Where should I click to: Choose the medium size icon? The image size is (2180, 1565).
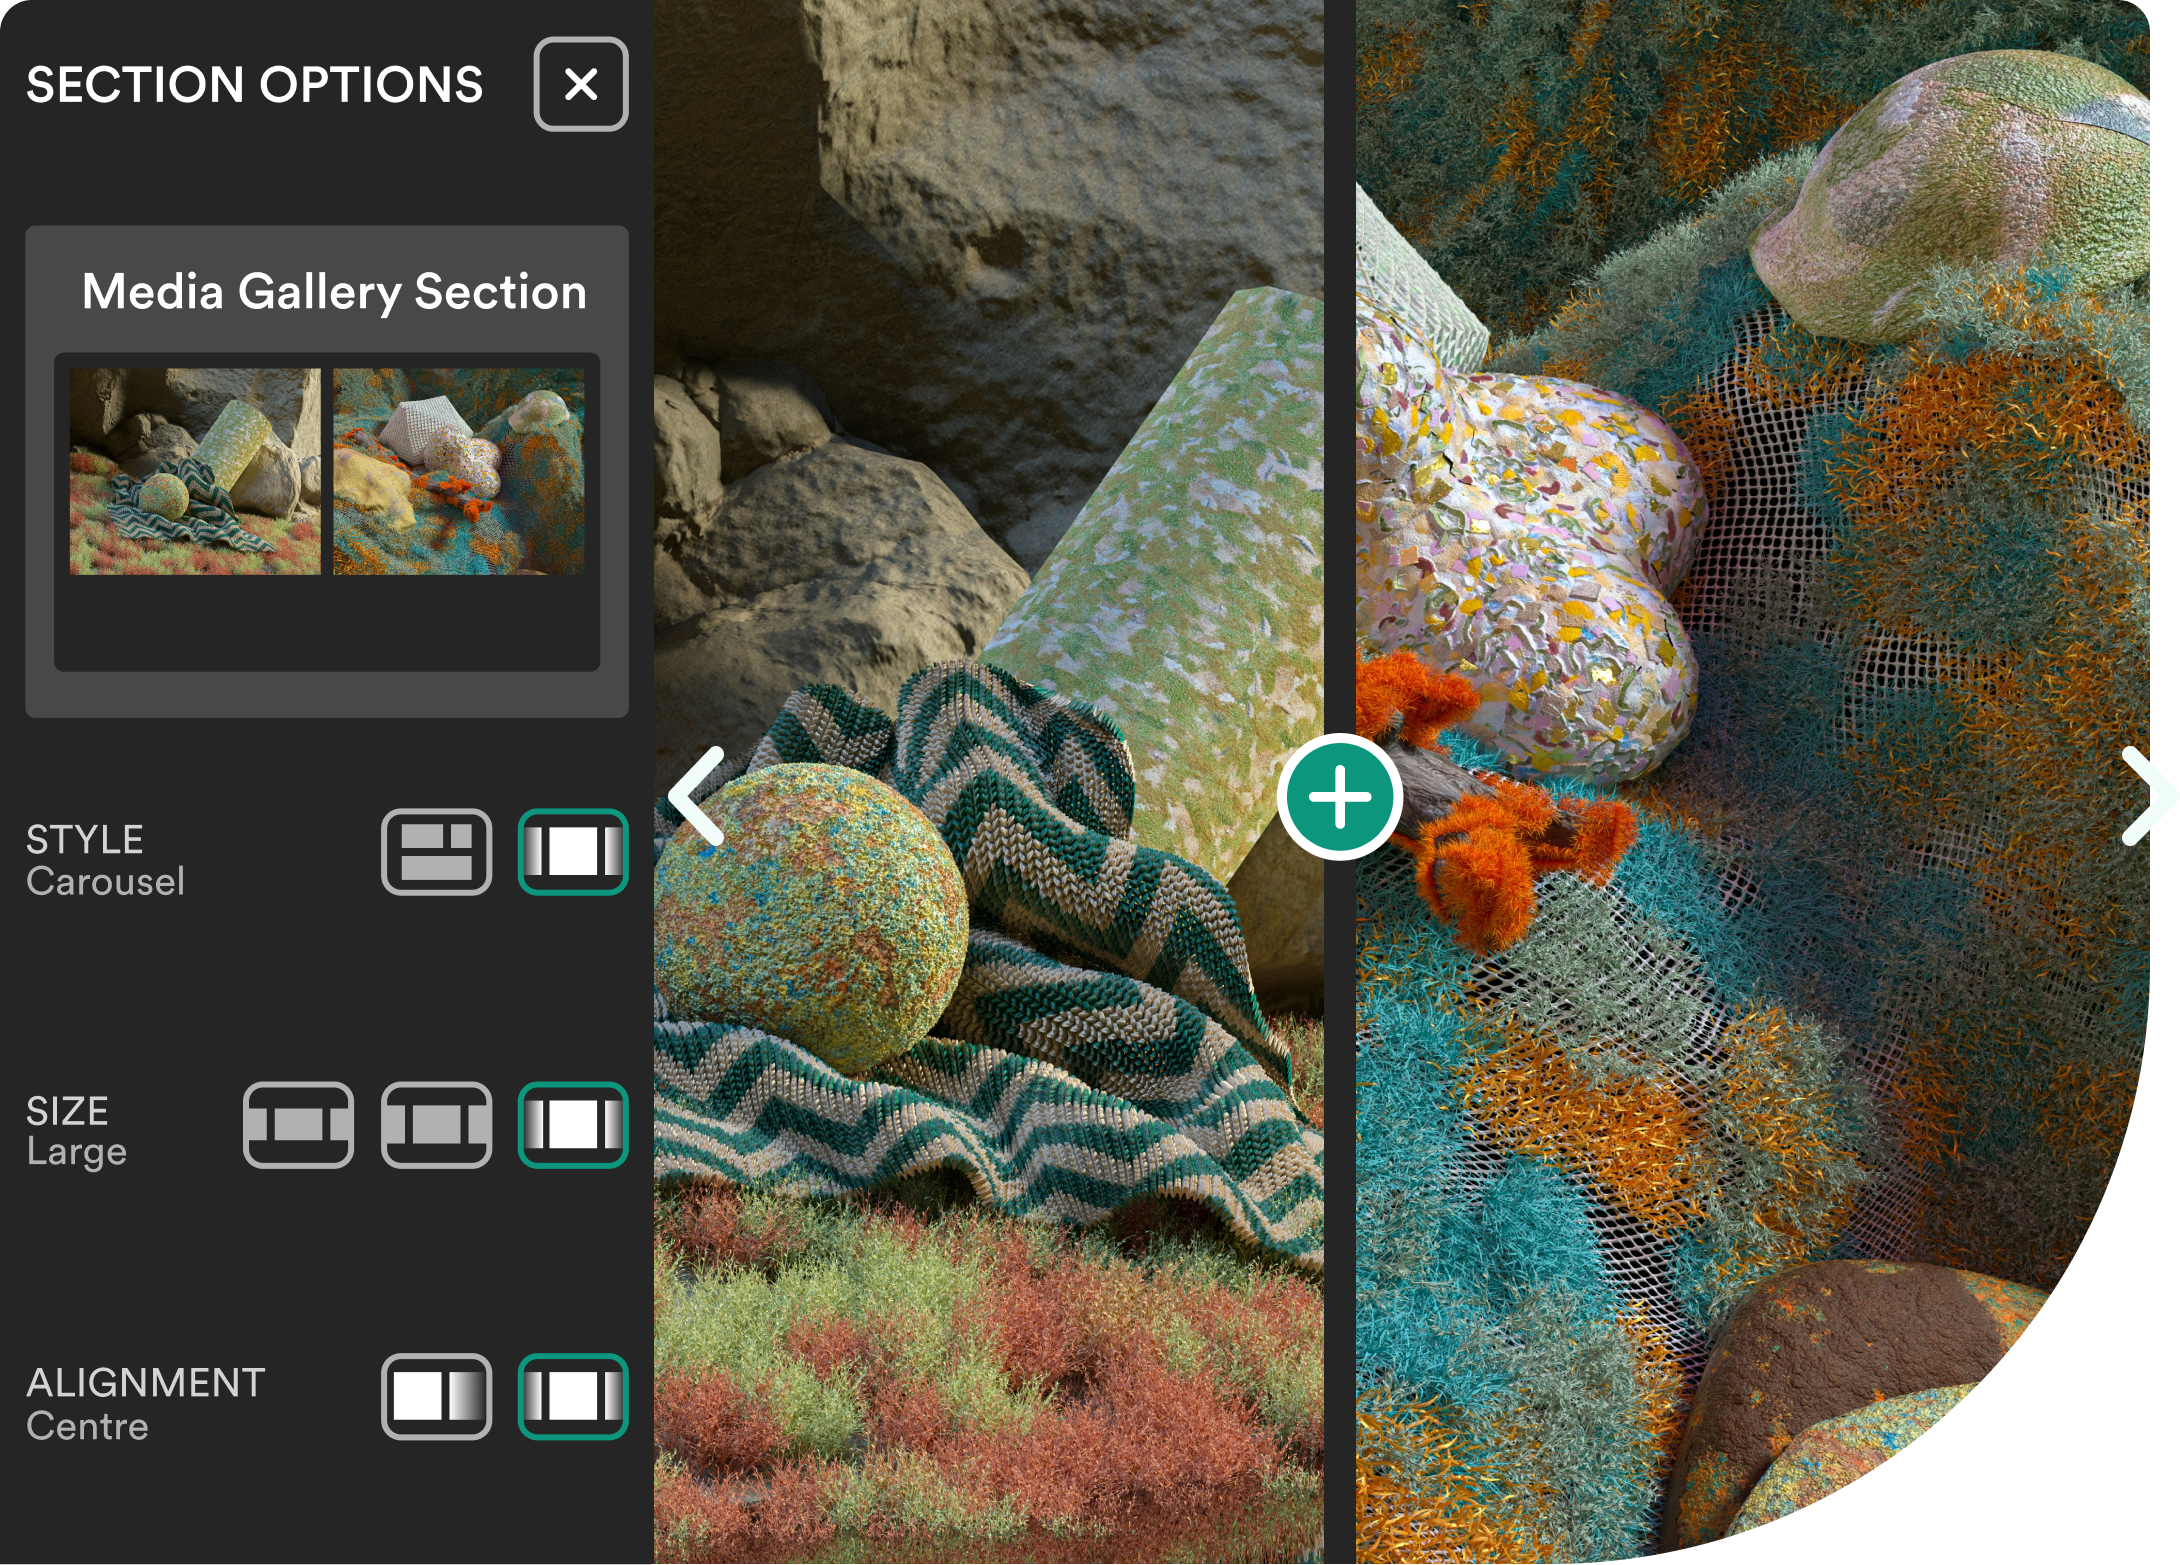[436, 1125]
